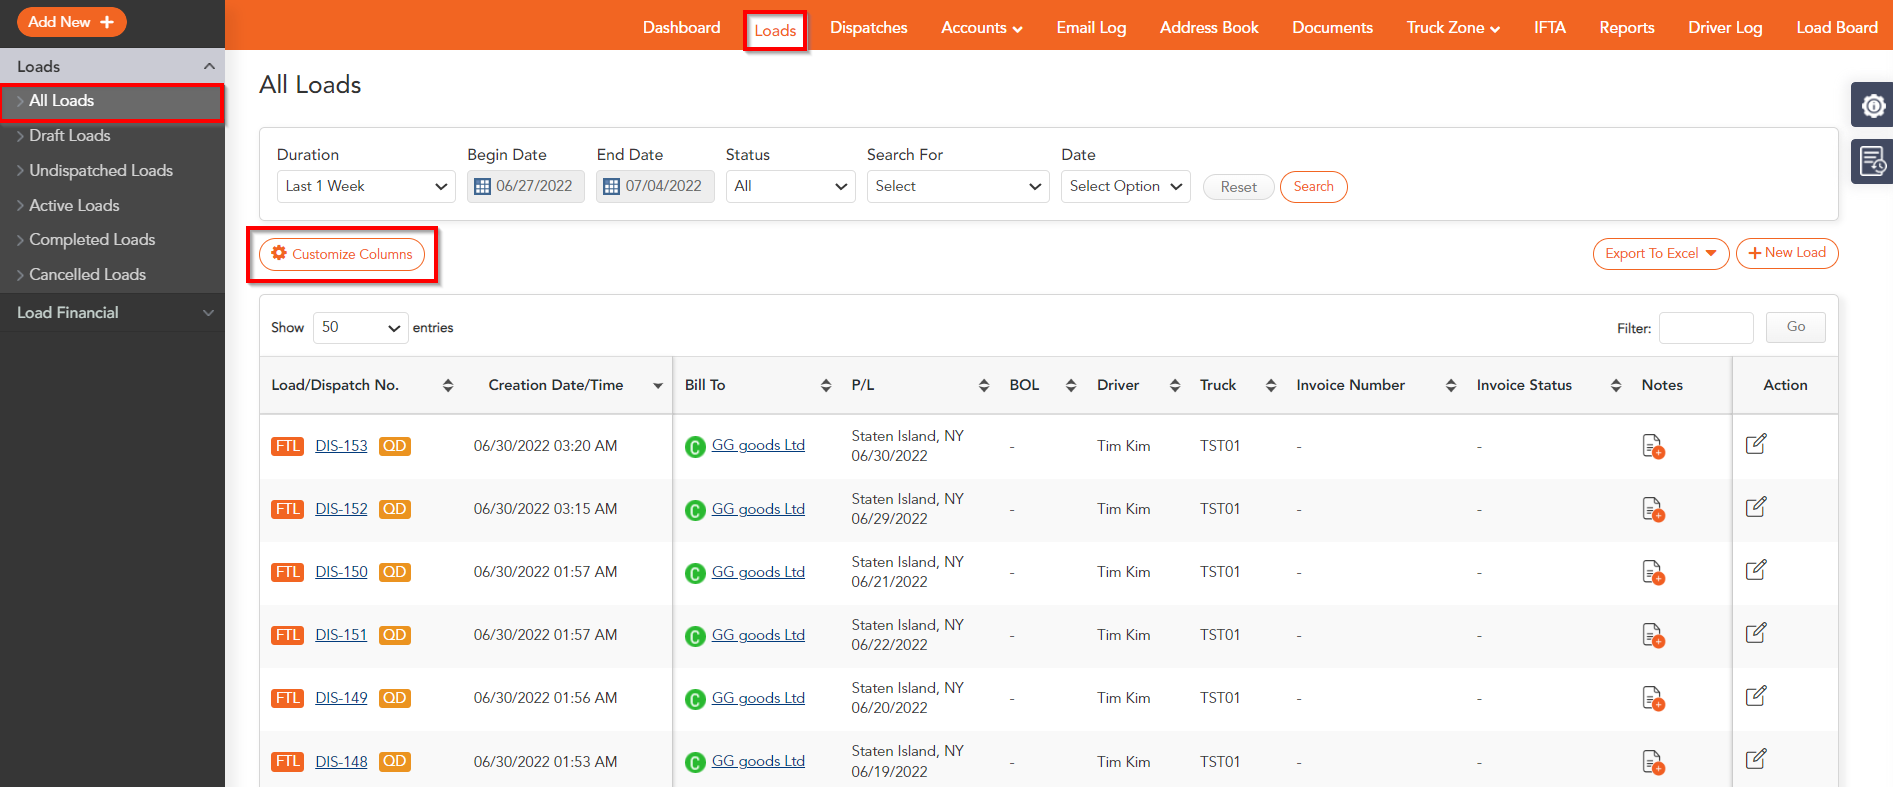Click the edit action icon for DIS-151
This screenshot has height=787, width=1893.
pyautogui.click(x=1756, y=633)
